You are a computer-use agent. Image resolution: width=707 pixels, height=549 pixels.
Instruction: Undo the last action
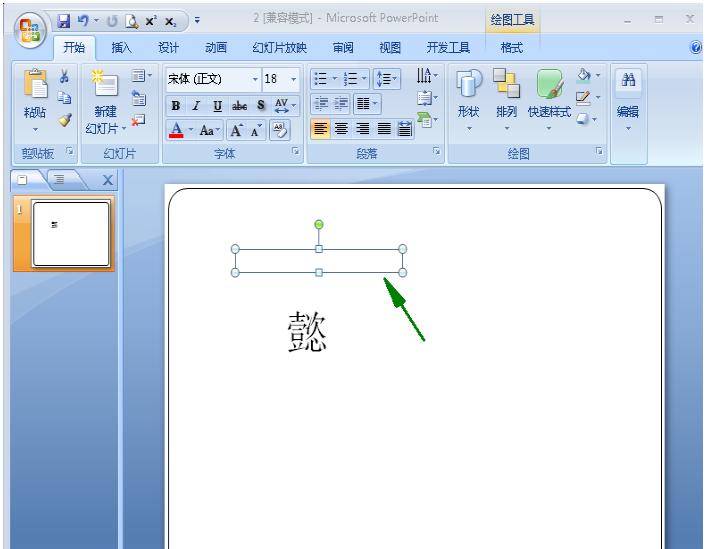(x=83, y=21)
